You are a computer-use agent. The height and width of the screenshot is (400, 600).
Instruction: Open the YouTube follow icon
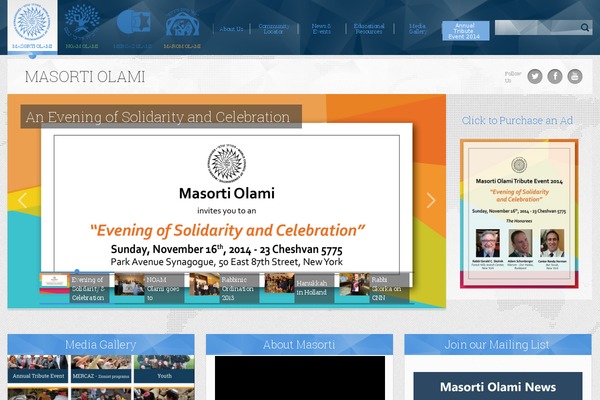574,76
